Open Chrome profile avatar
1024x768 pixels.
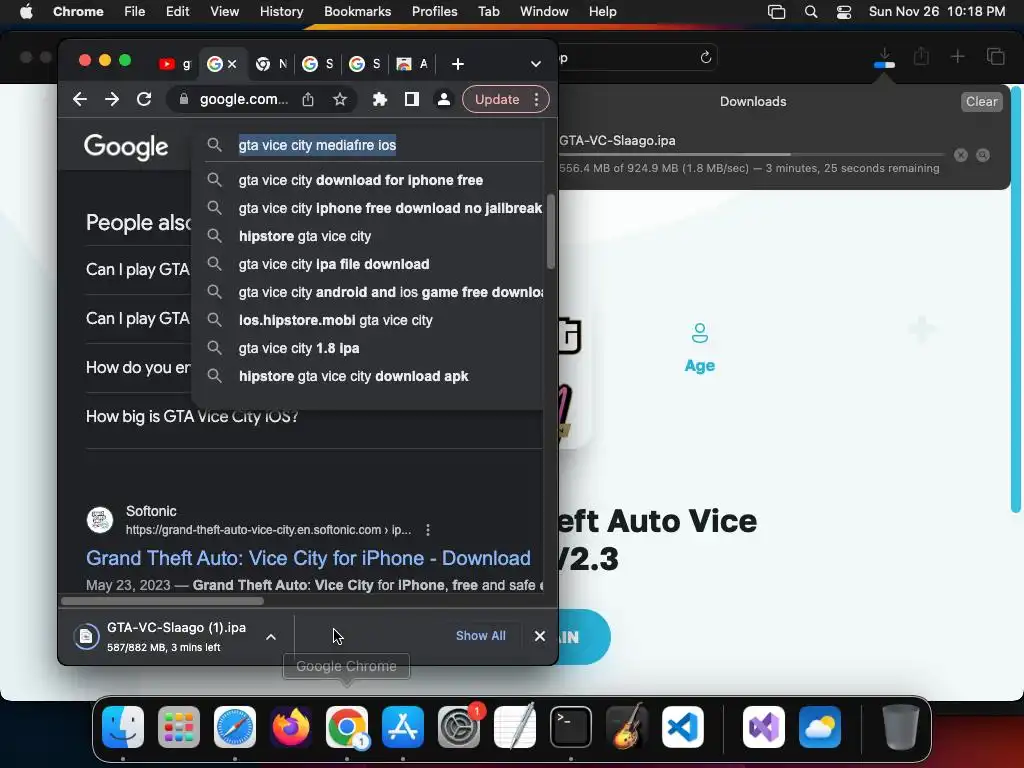coord(443,99)
